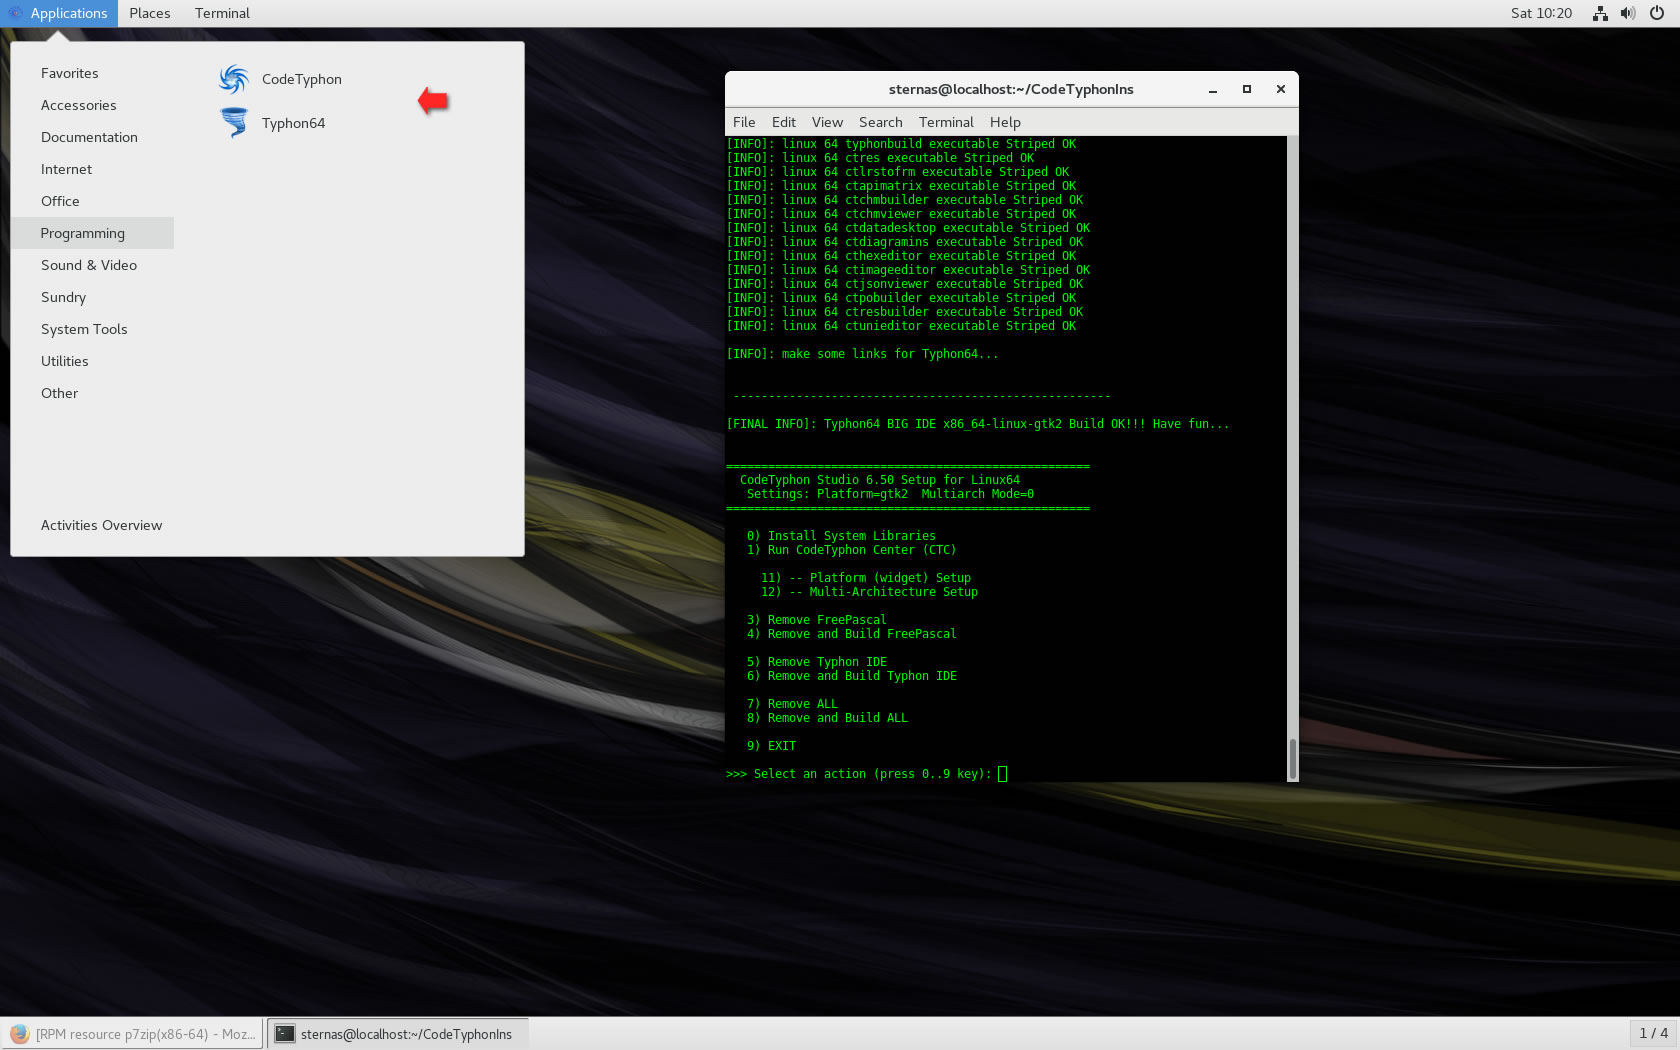Click '0) Install System Libraries' line
The width and height of the screenshot is (1680, 1050).
pos(841,536)
